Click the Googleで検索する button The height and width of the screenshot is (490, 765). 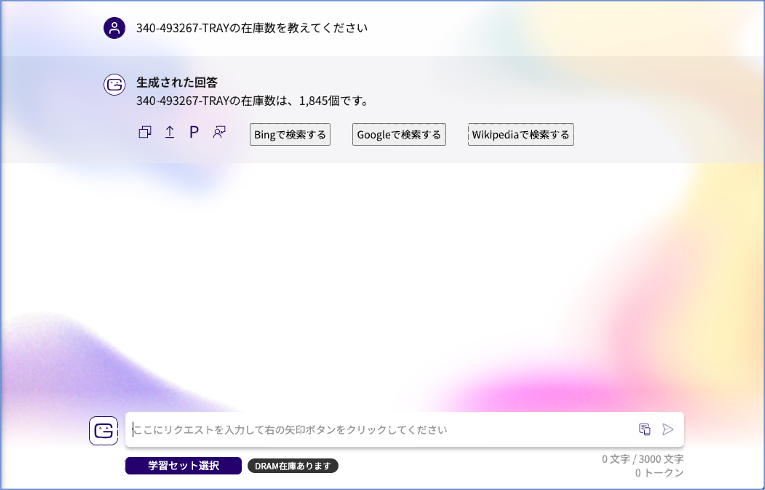click(x=399, y=135)
